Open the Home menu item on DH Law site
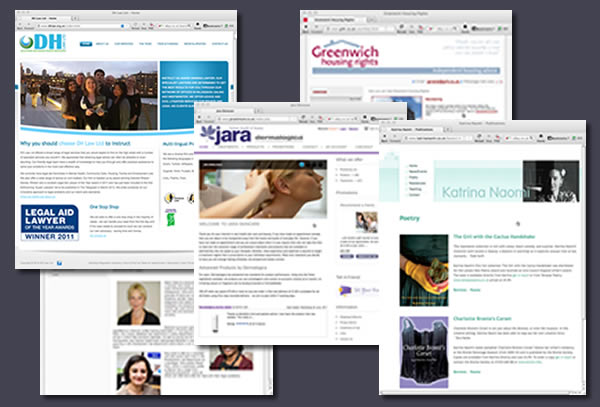 pos(86,44)
